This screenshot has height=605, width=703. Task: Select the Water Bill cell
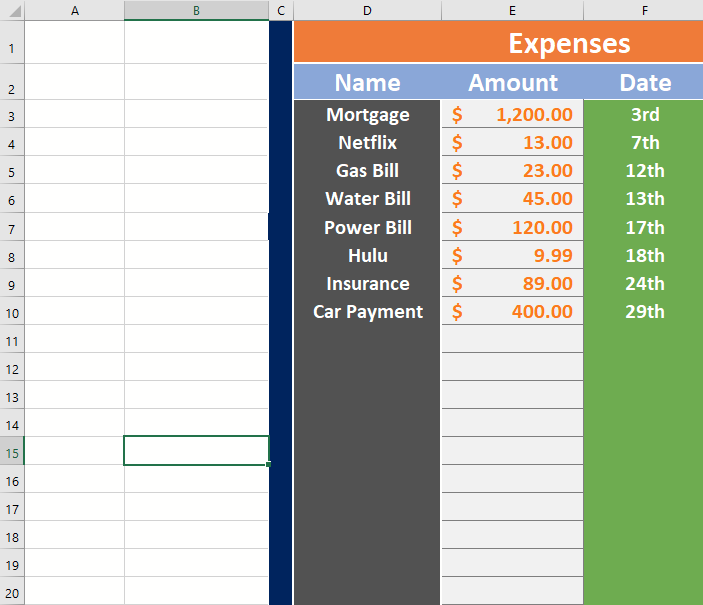[x=367, y=198]
